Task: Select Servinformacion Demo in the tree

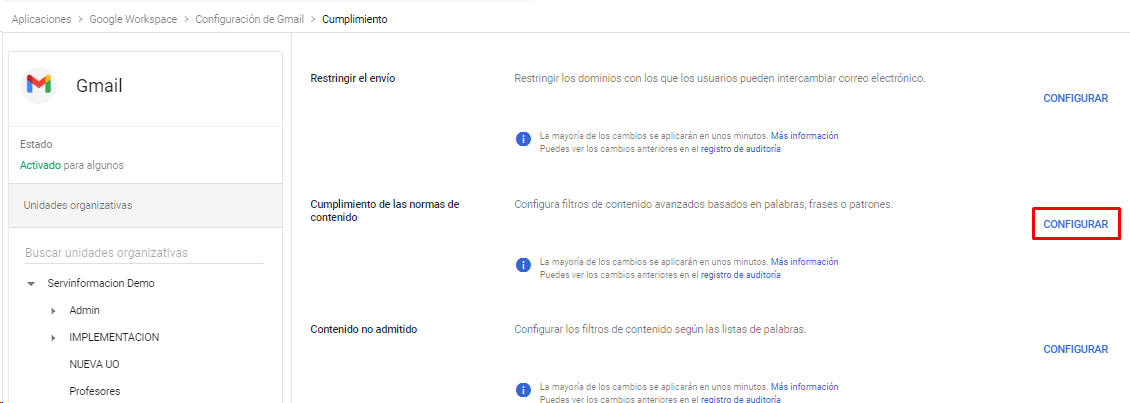Action: pos(101,283)
